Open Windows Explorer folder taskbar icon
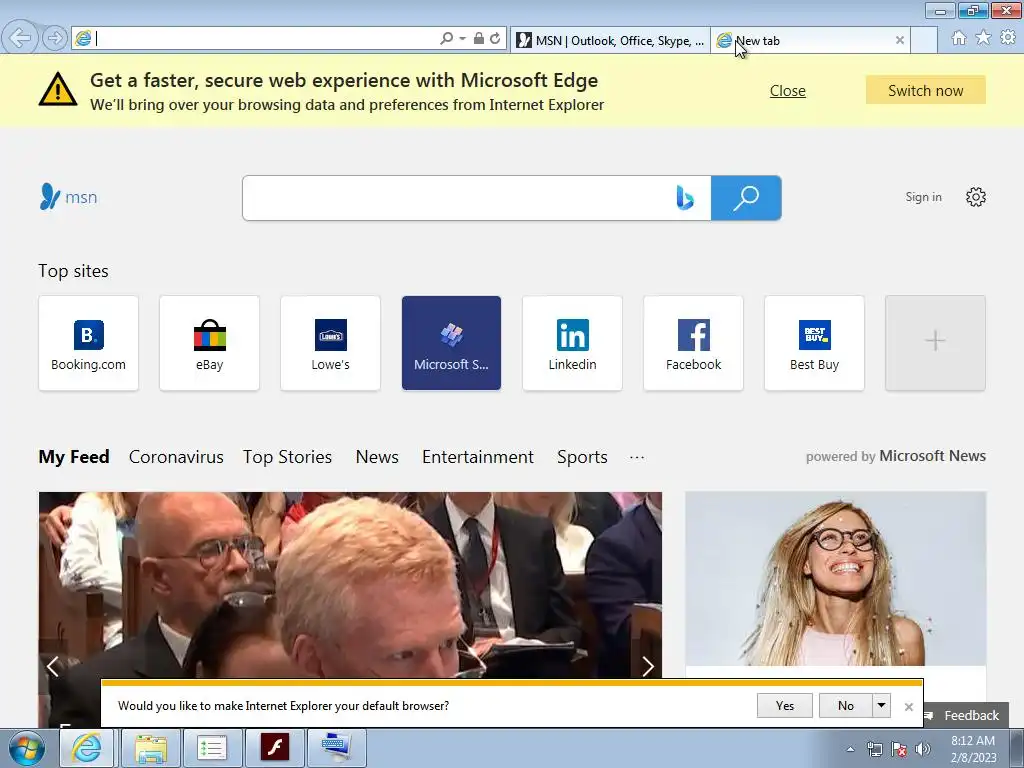This screenshot has height=768, width=1024. click(x=150, y=748)
